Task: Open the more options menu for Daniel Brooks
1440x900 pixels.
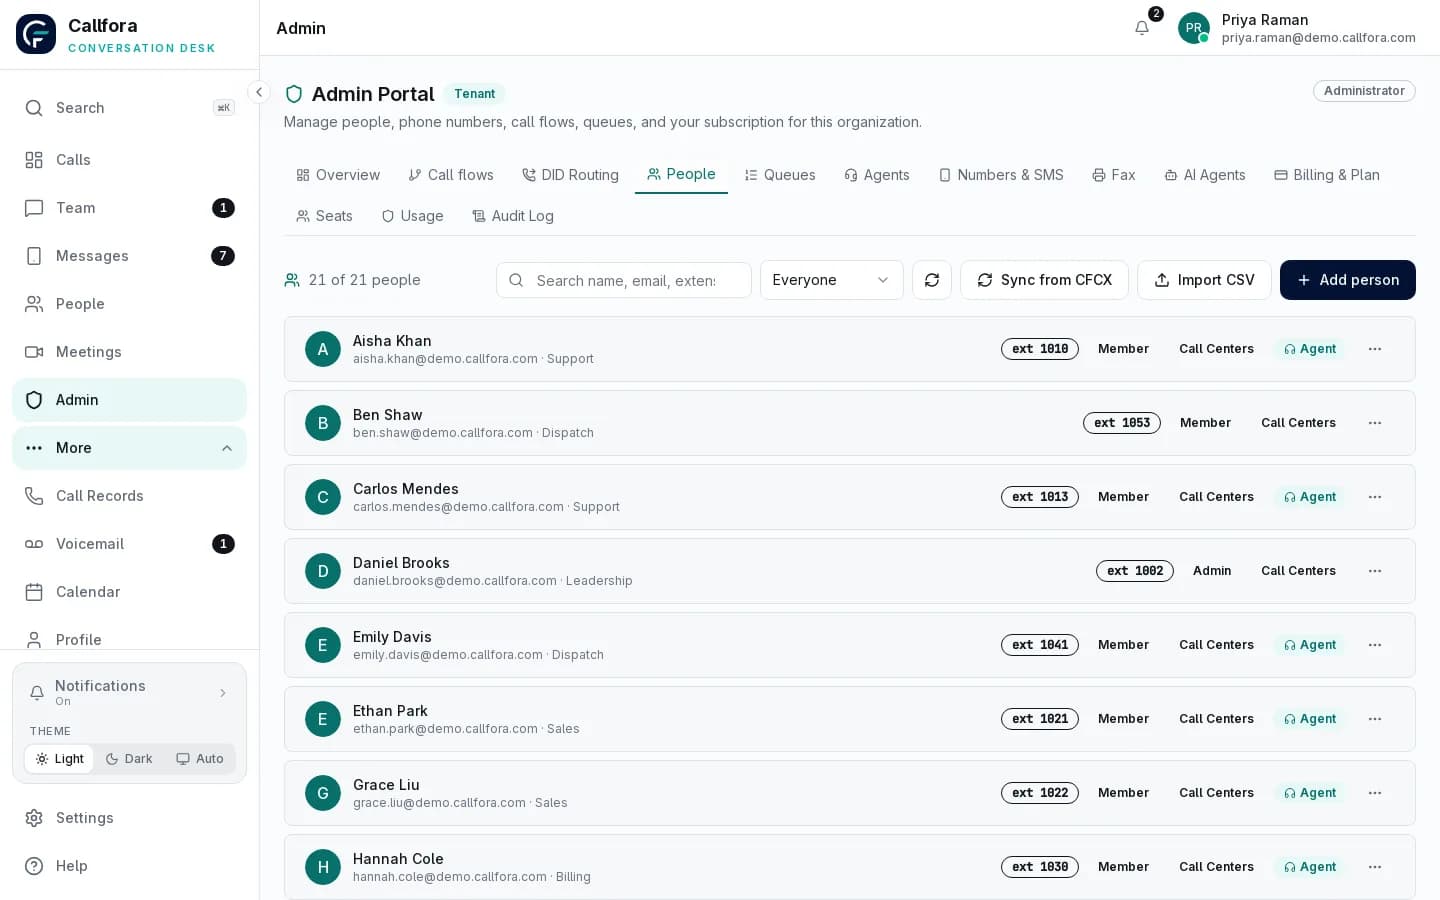Action: pos(1375,571)
